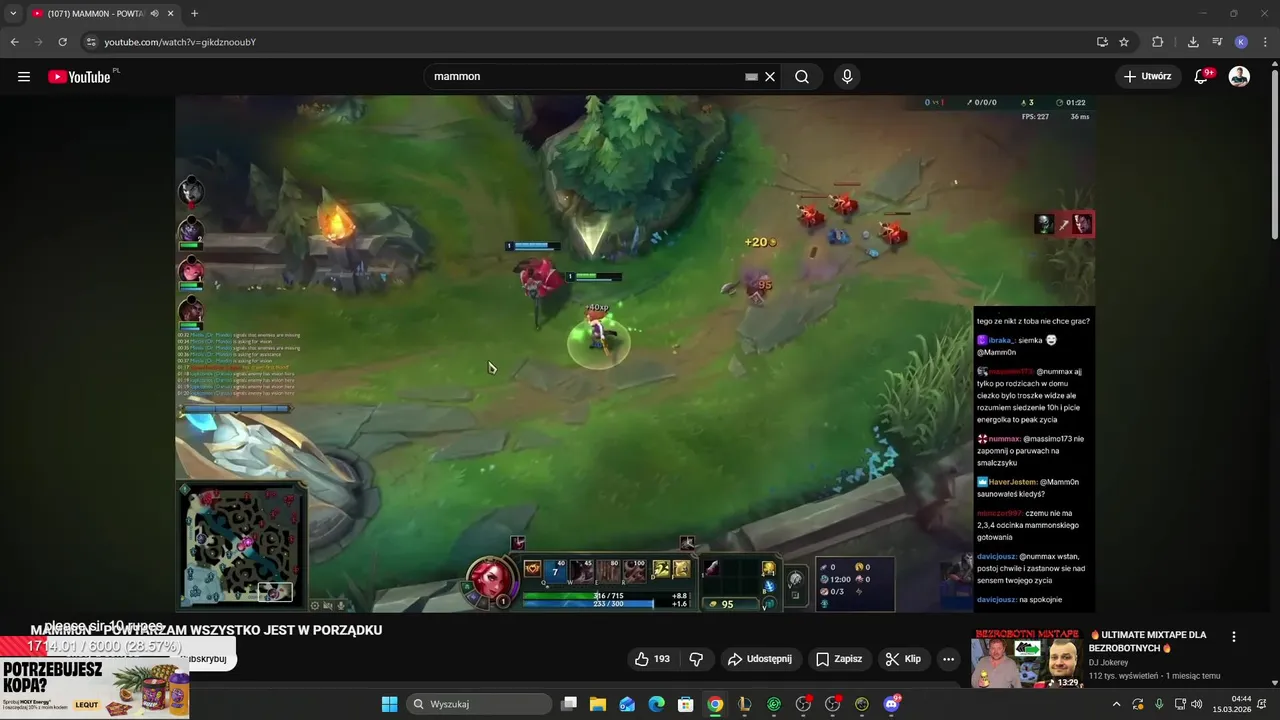This screenshot has width=1280, height=720.
Task: Open the Ultimate Mixtape video thumbnail
Action: (x=1027, y=658)
